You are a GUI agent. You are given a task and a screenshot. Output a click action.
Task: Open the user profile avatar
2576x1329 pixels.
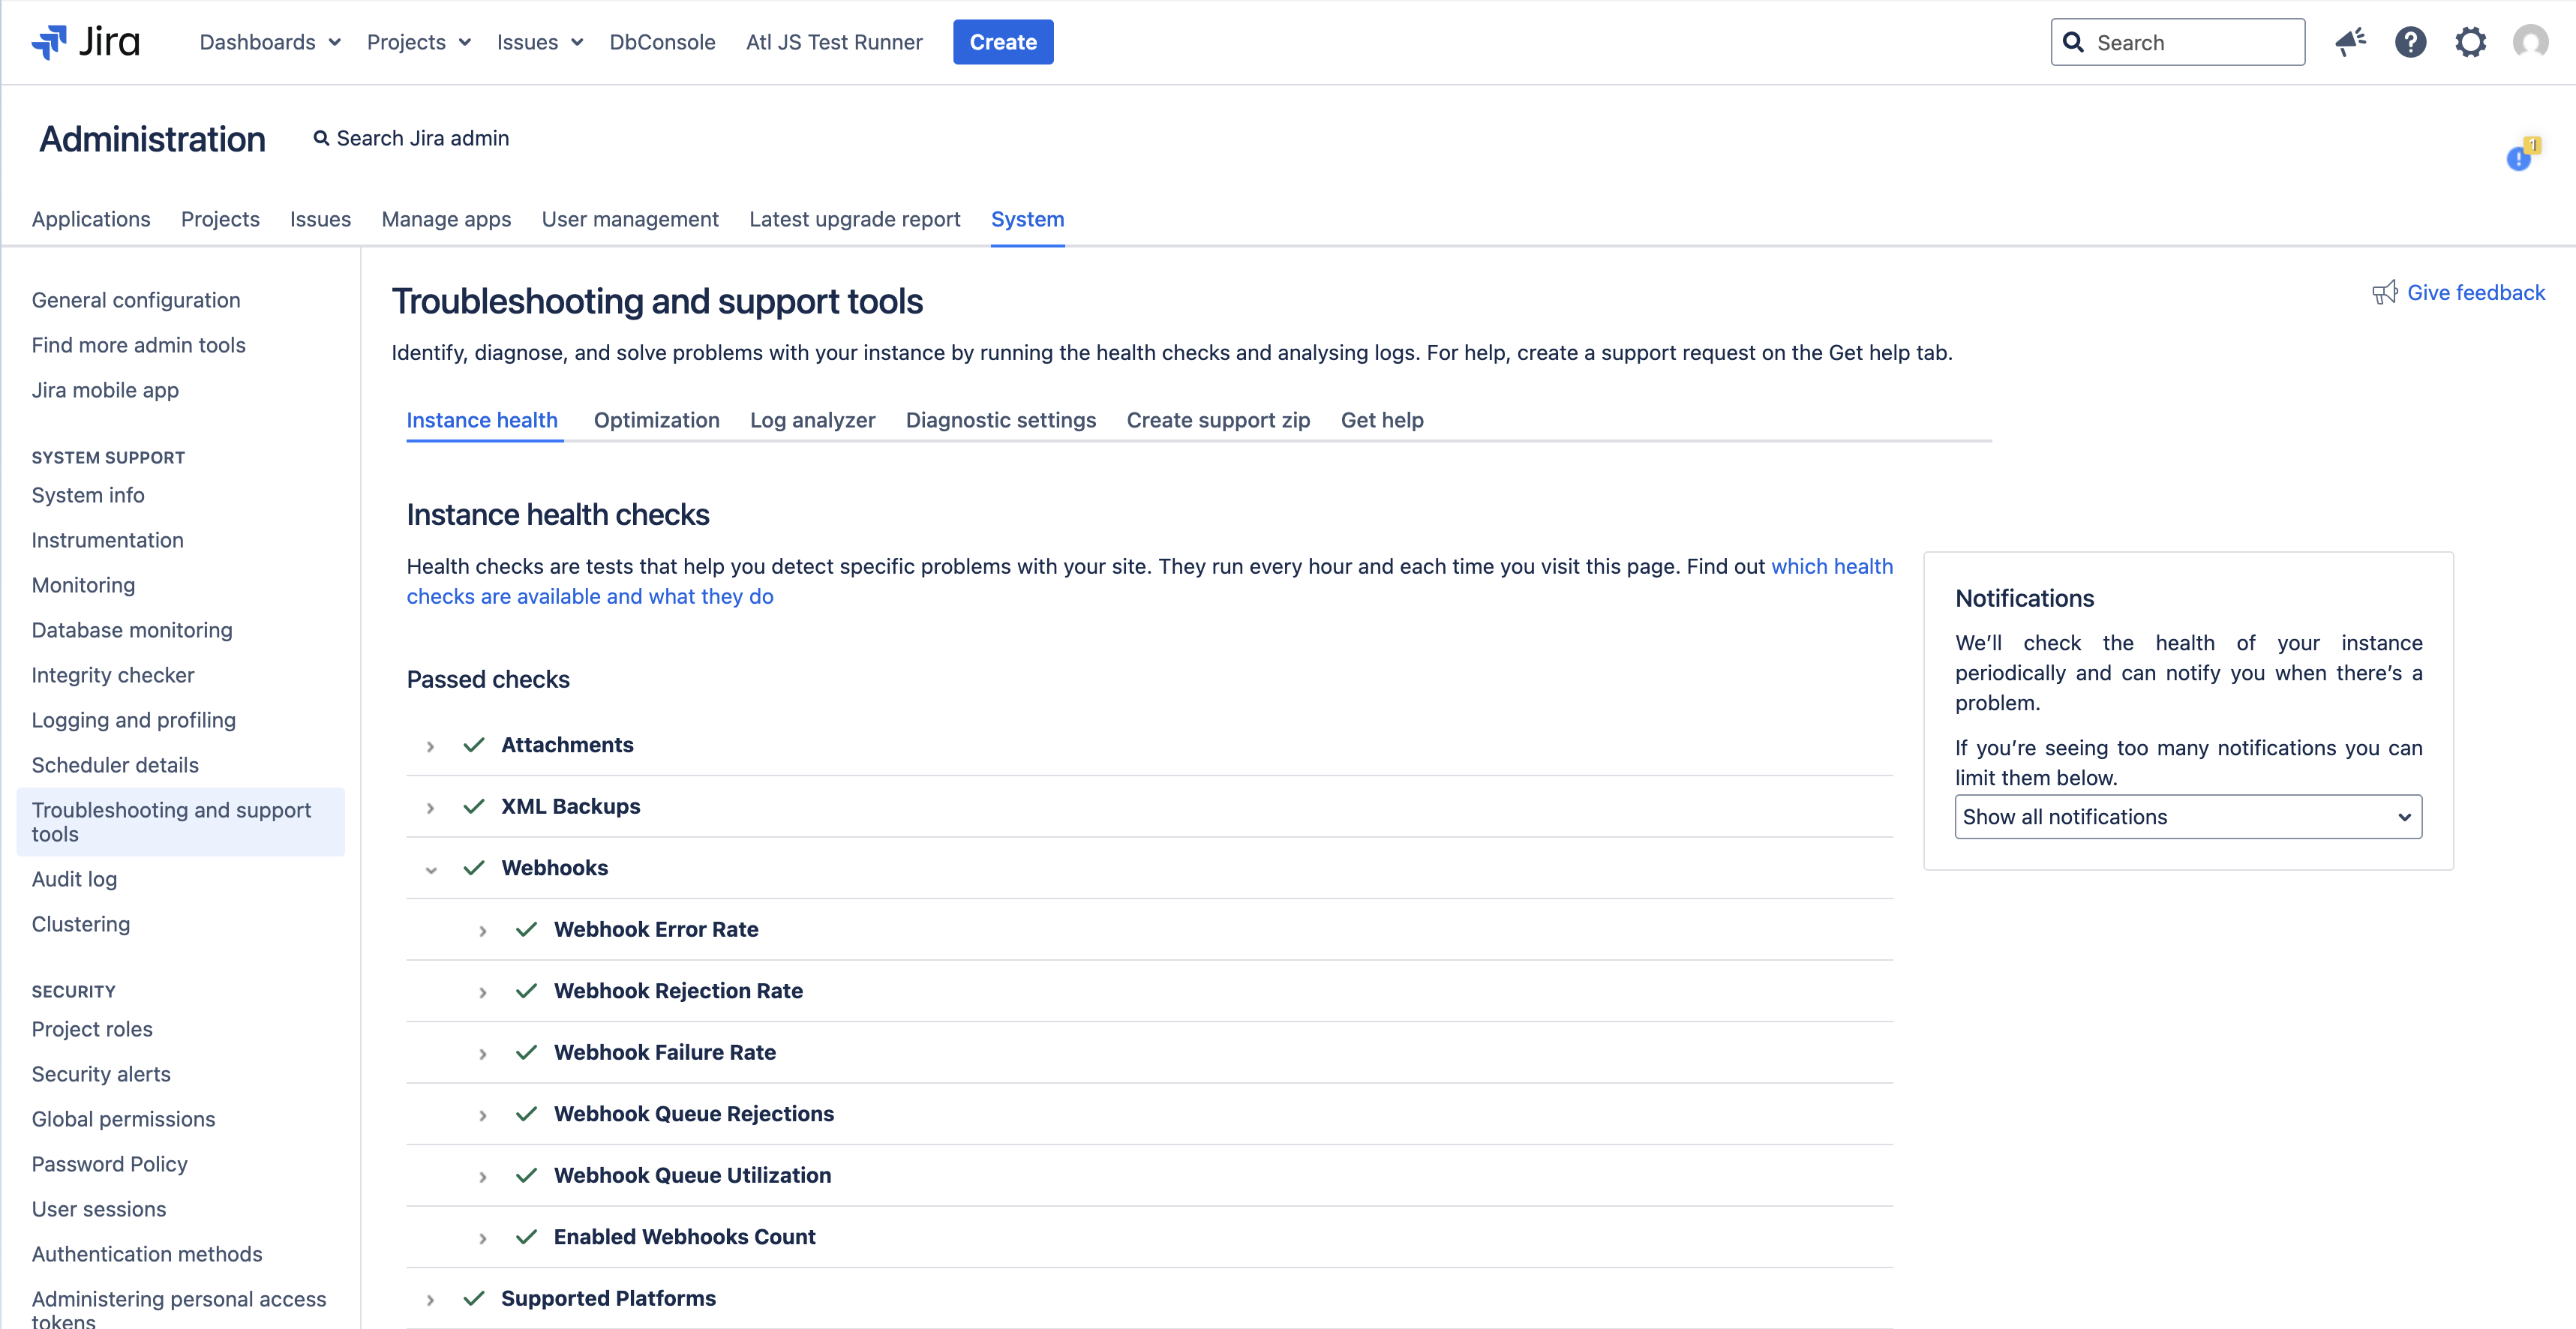pos(2530,42)
